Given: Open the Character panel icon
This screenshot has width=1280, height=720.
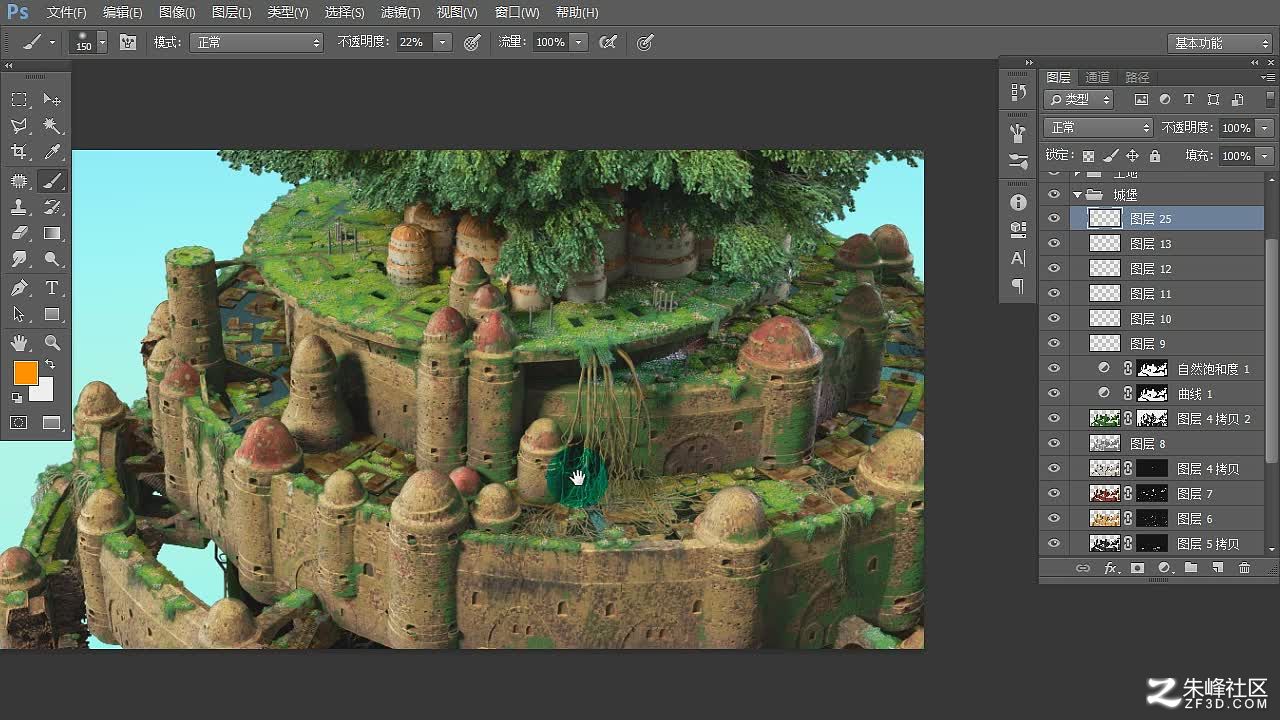Looking at the screenshot, I should coord(1018,258).
